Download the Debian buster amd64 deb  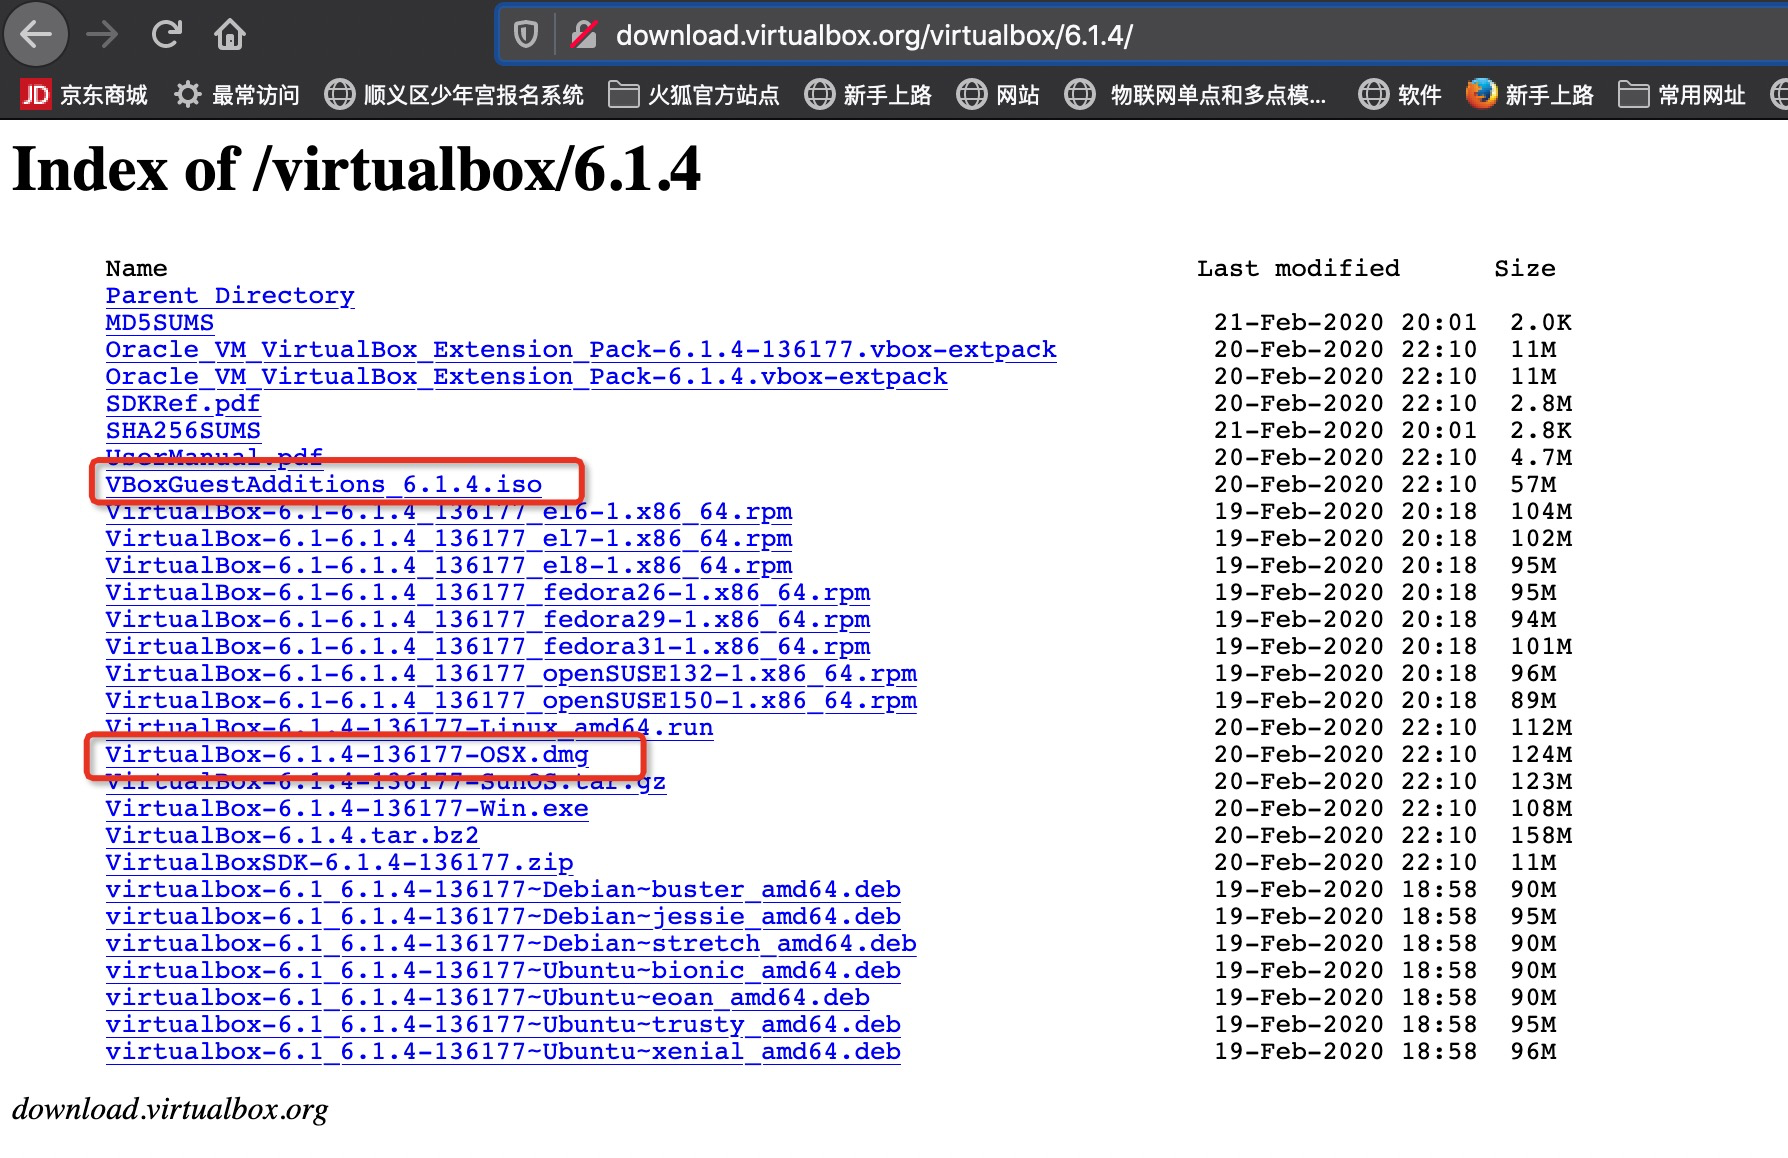click(503, 890)
